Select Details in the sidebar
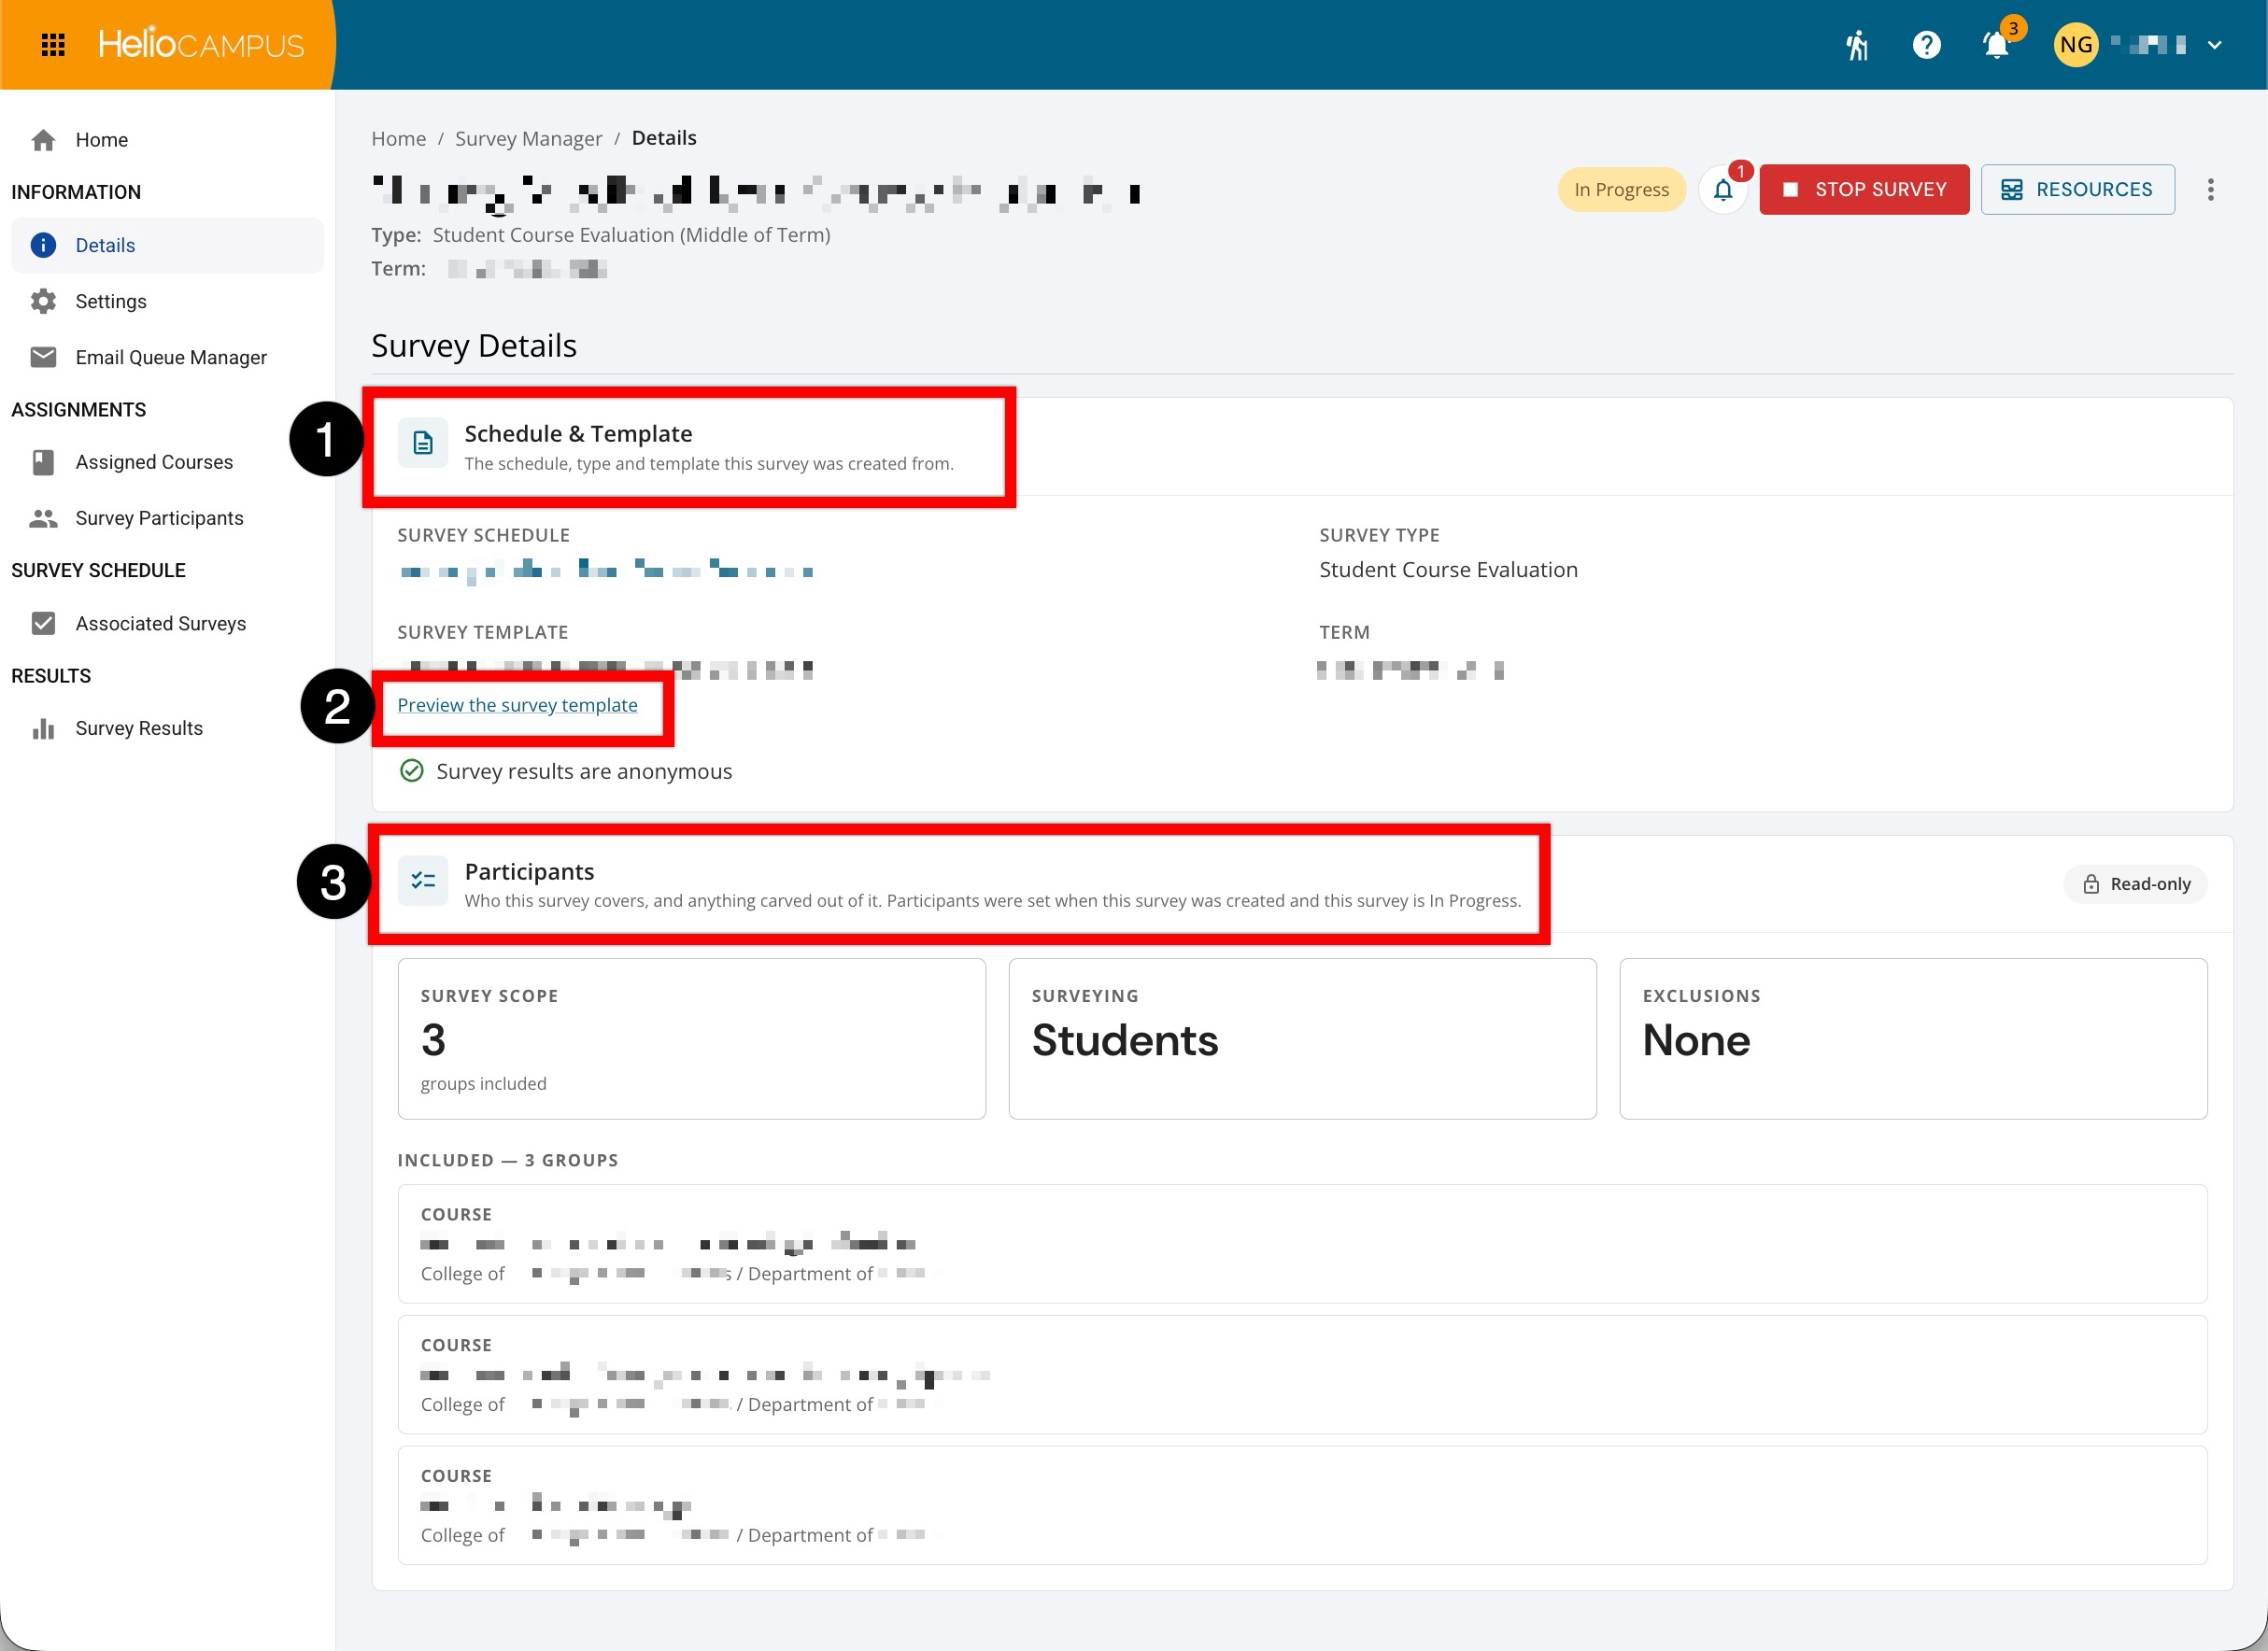This screenshot has height=1651, width=2268. (x=167, y=245)
